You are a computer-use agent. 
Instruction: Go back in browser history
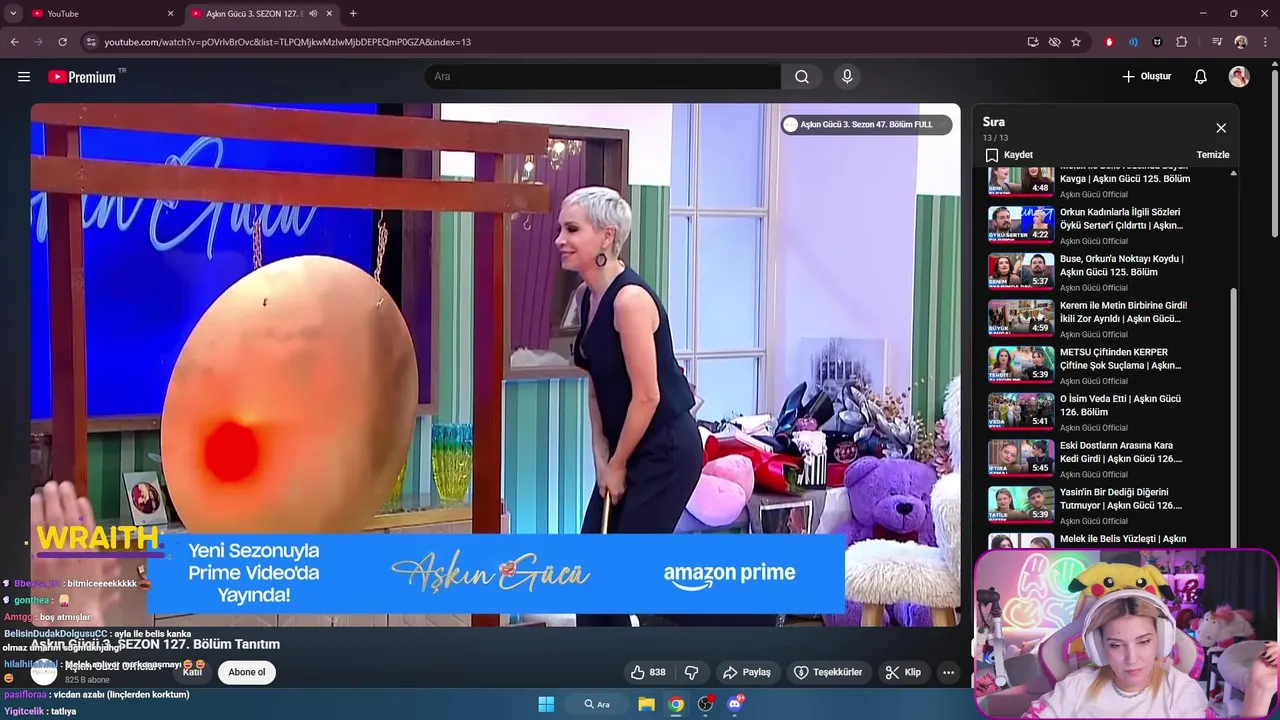coord(14,42)
